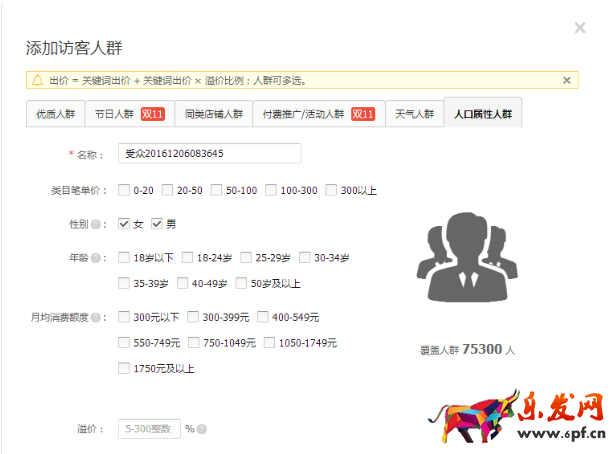Image resolution: width=616 pixels, height=454 pixels.
Task: Uncheck the 男 gender checkbox
Action: click(x=157, y=224)
